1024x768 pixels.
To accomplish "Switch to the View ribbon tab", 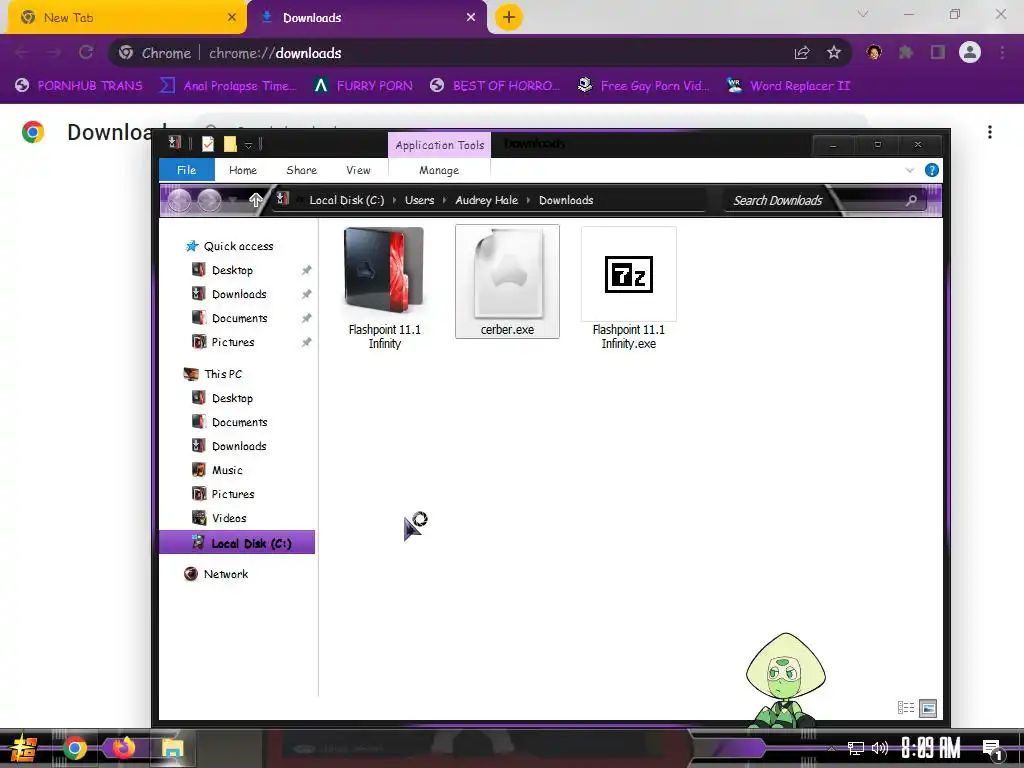I will pos(358,170).
